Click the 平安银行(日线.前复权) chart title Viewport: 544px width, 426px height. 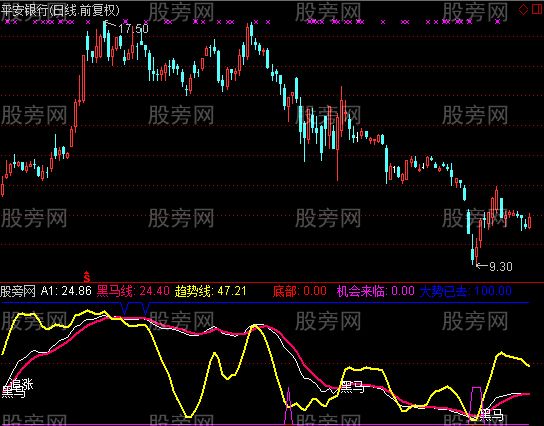pos(60,10)
